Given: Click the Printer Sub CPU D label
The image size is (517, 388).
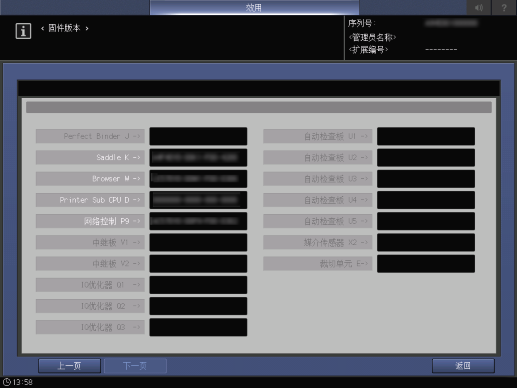Looking at the screenshot, I should tap(90, 200).
